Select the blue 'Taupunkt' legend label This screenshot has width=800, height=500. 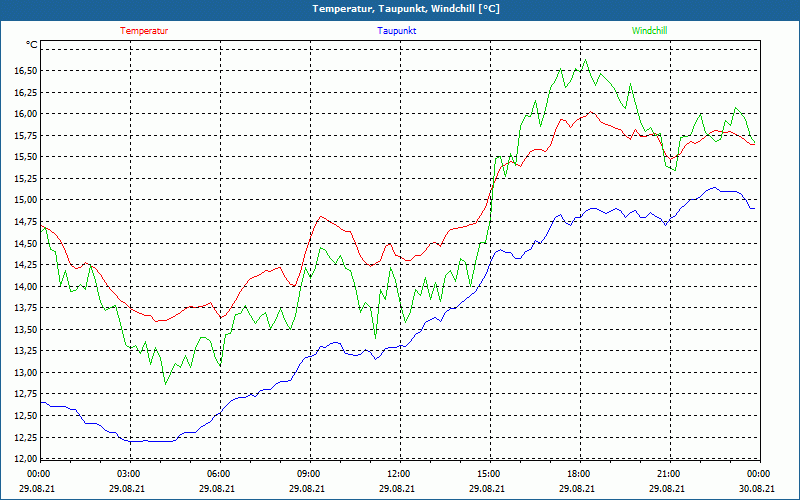pyautogui.click(x=396, y=31)
